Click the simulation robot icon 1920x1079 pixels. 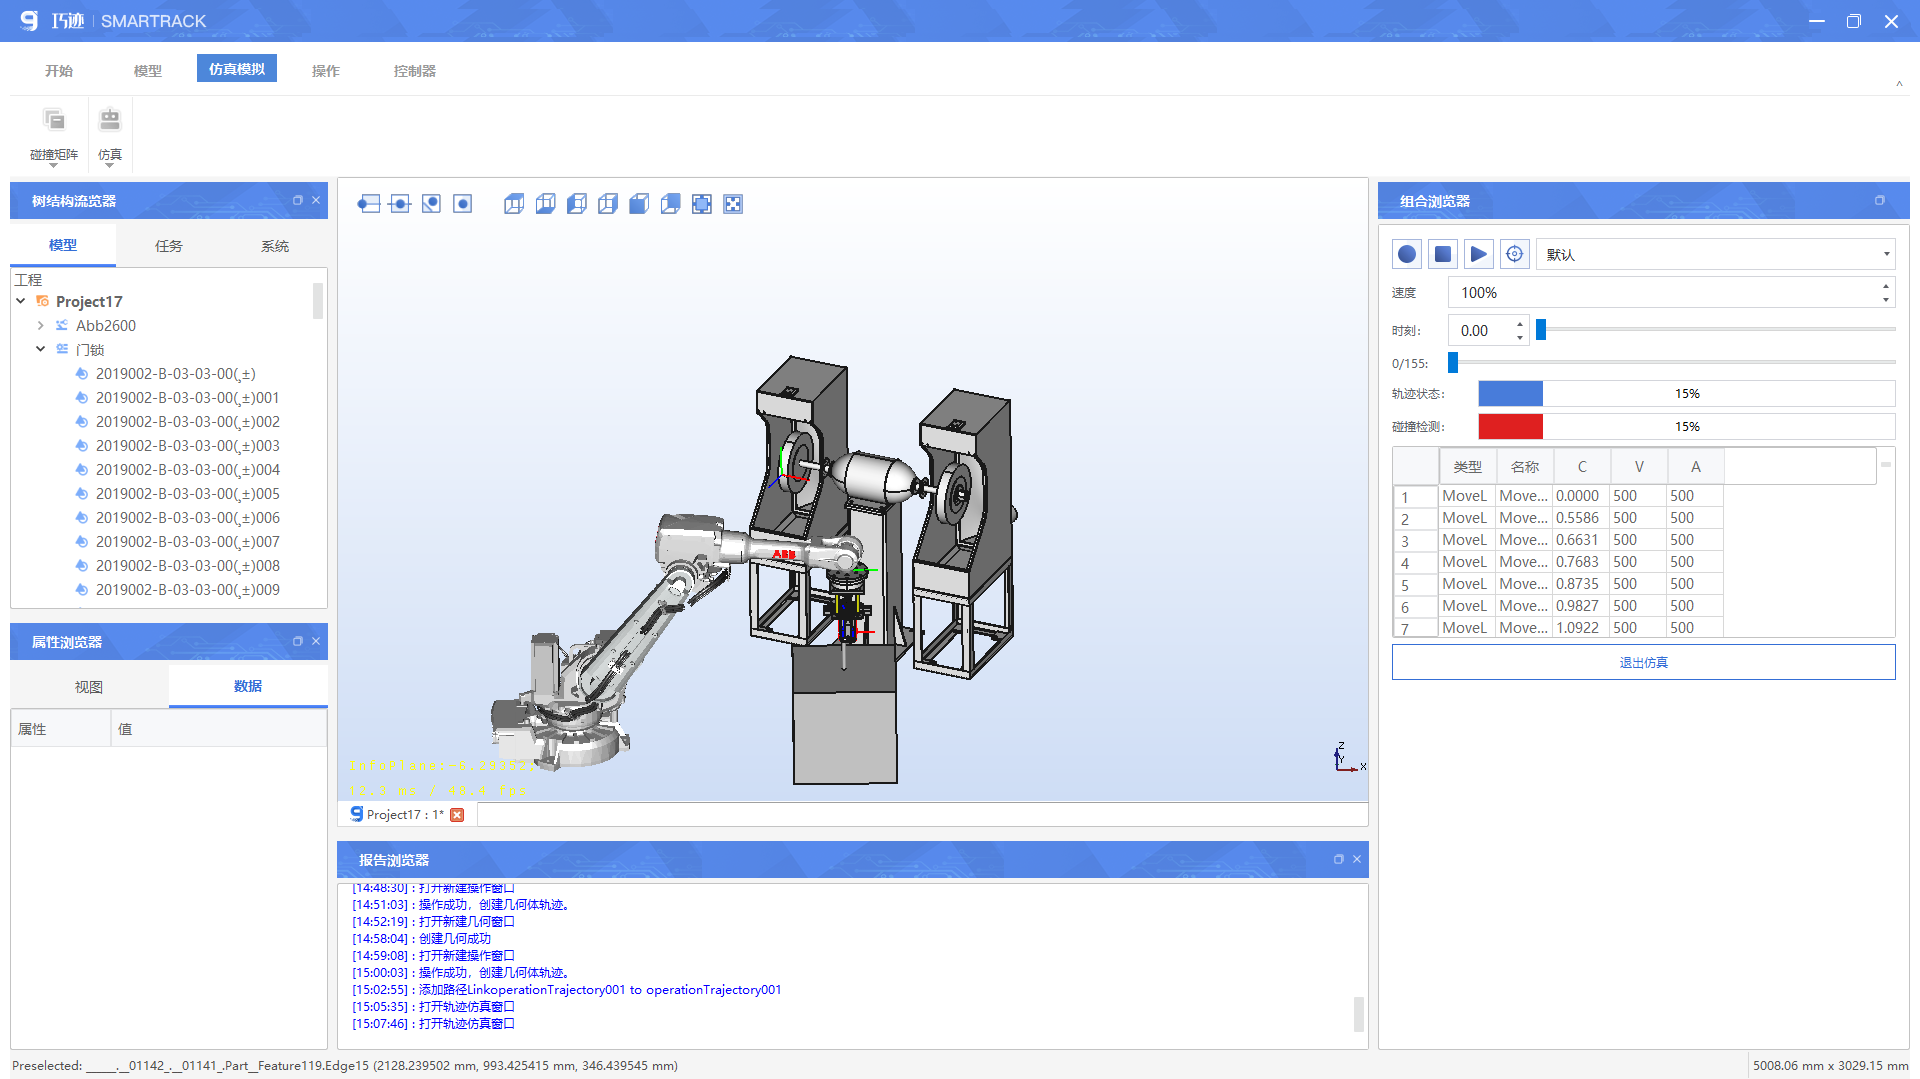(110, 121)
